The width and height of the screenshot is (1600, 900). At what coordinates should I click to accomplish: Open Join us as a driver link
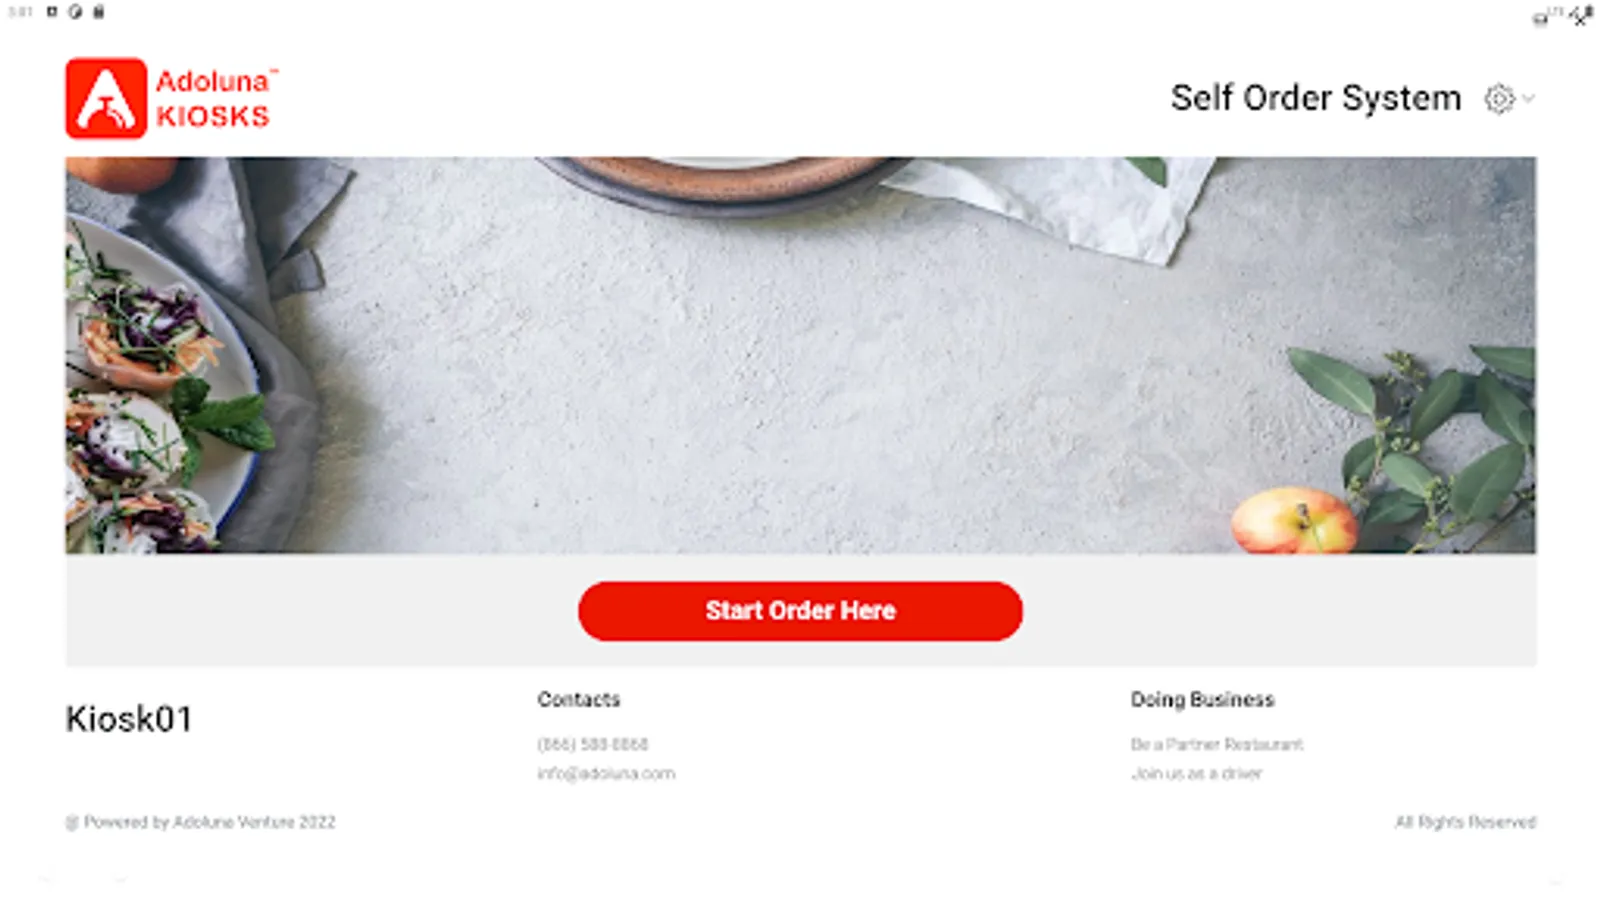[x=1196, y=773]
